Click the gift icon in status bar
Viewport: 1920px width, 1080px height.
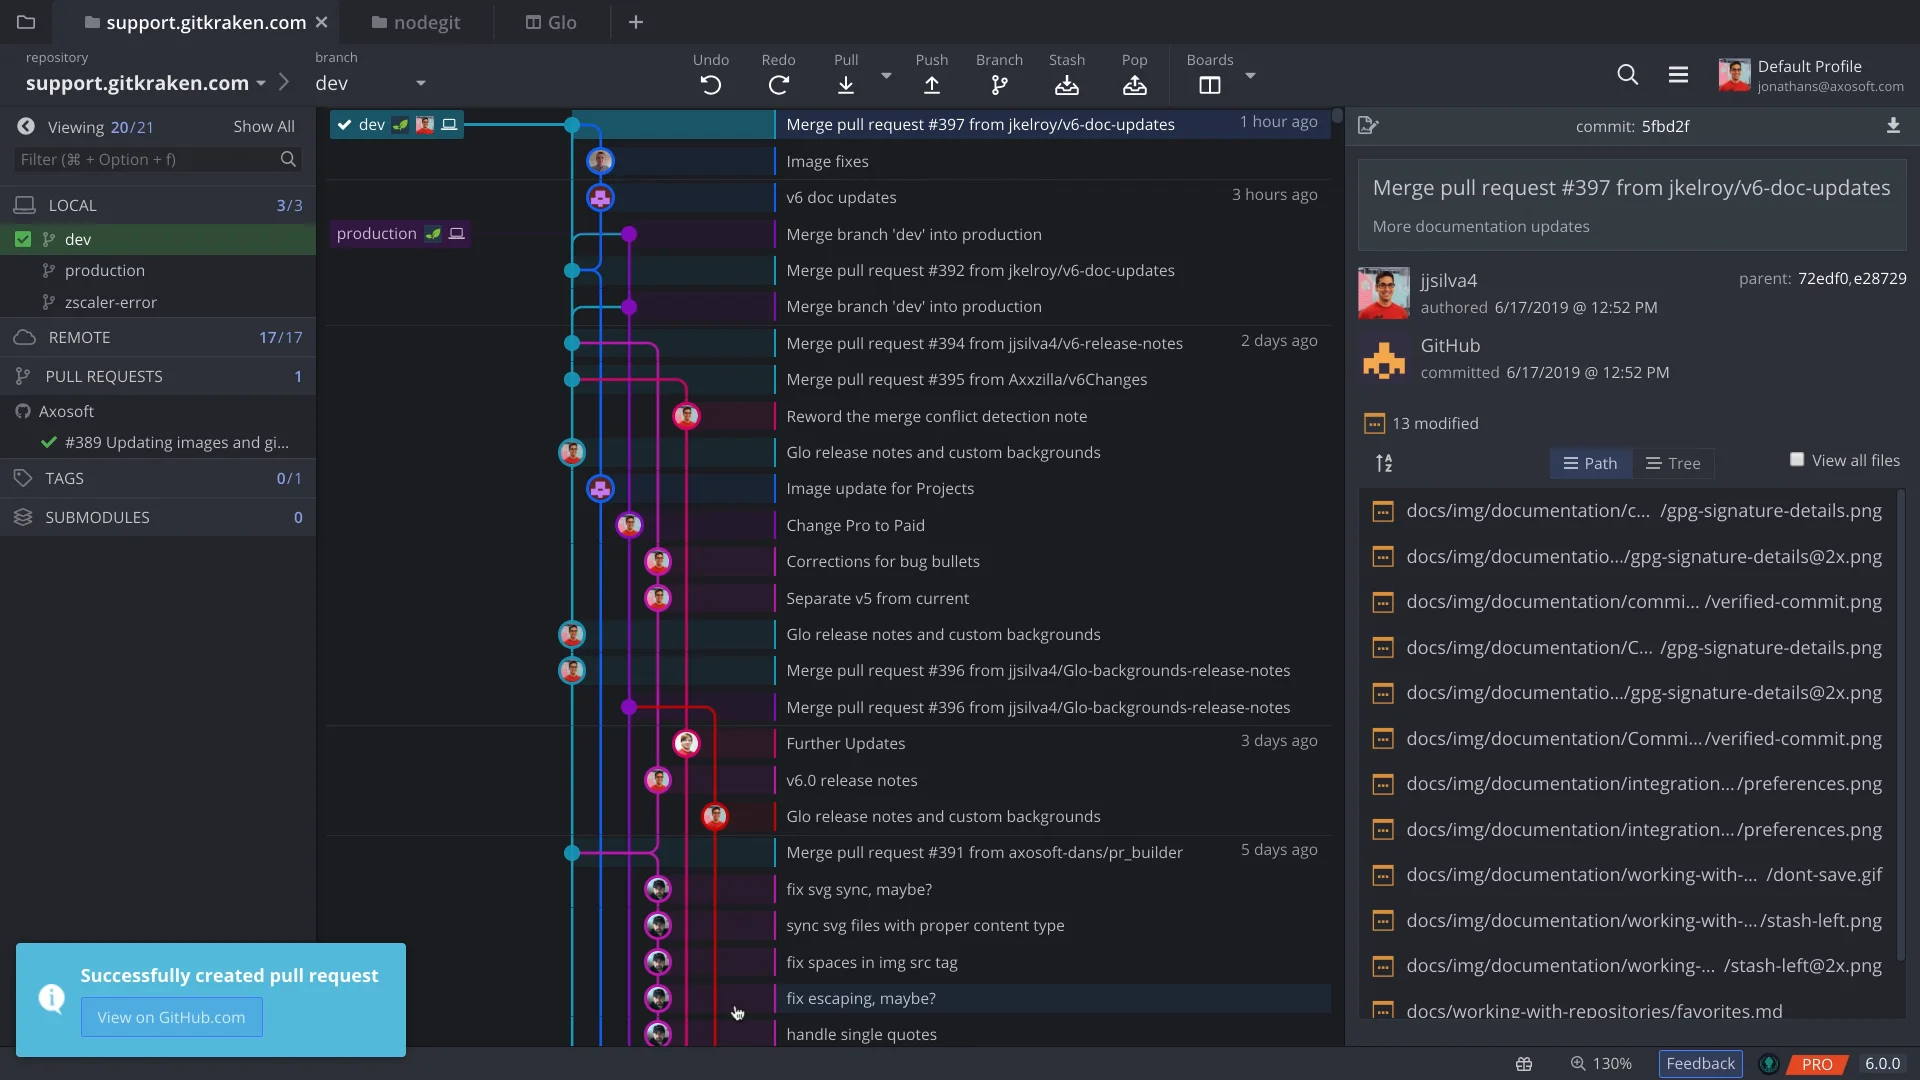click(1524, 1064)
